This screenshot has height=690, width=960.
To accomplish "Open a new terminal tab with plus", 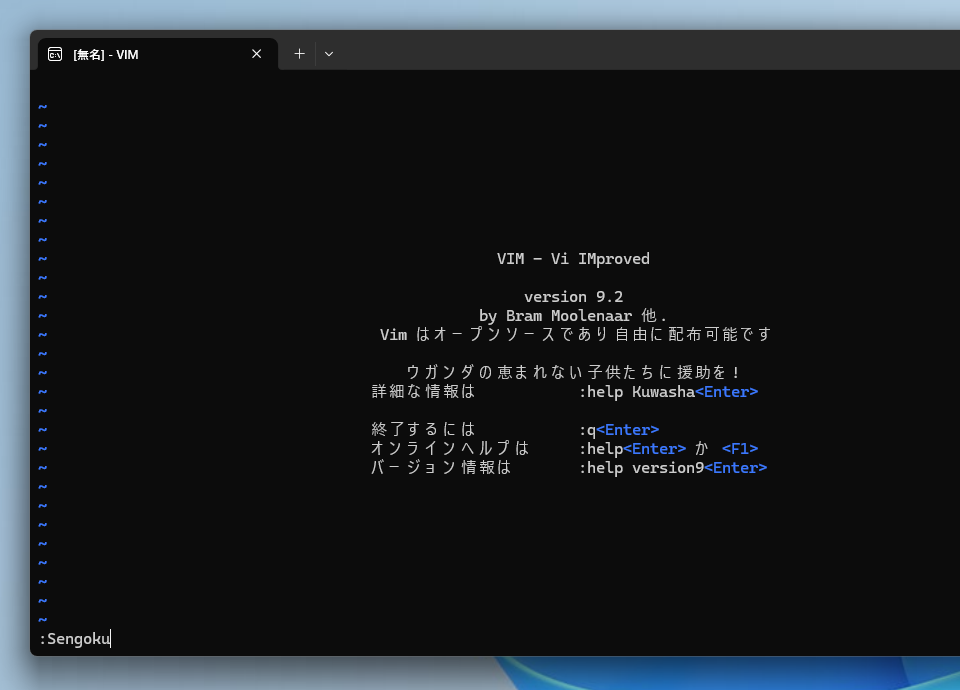I will [299, 54].
